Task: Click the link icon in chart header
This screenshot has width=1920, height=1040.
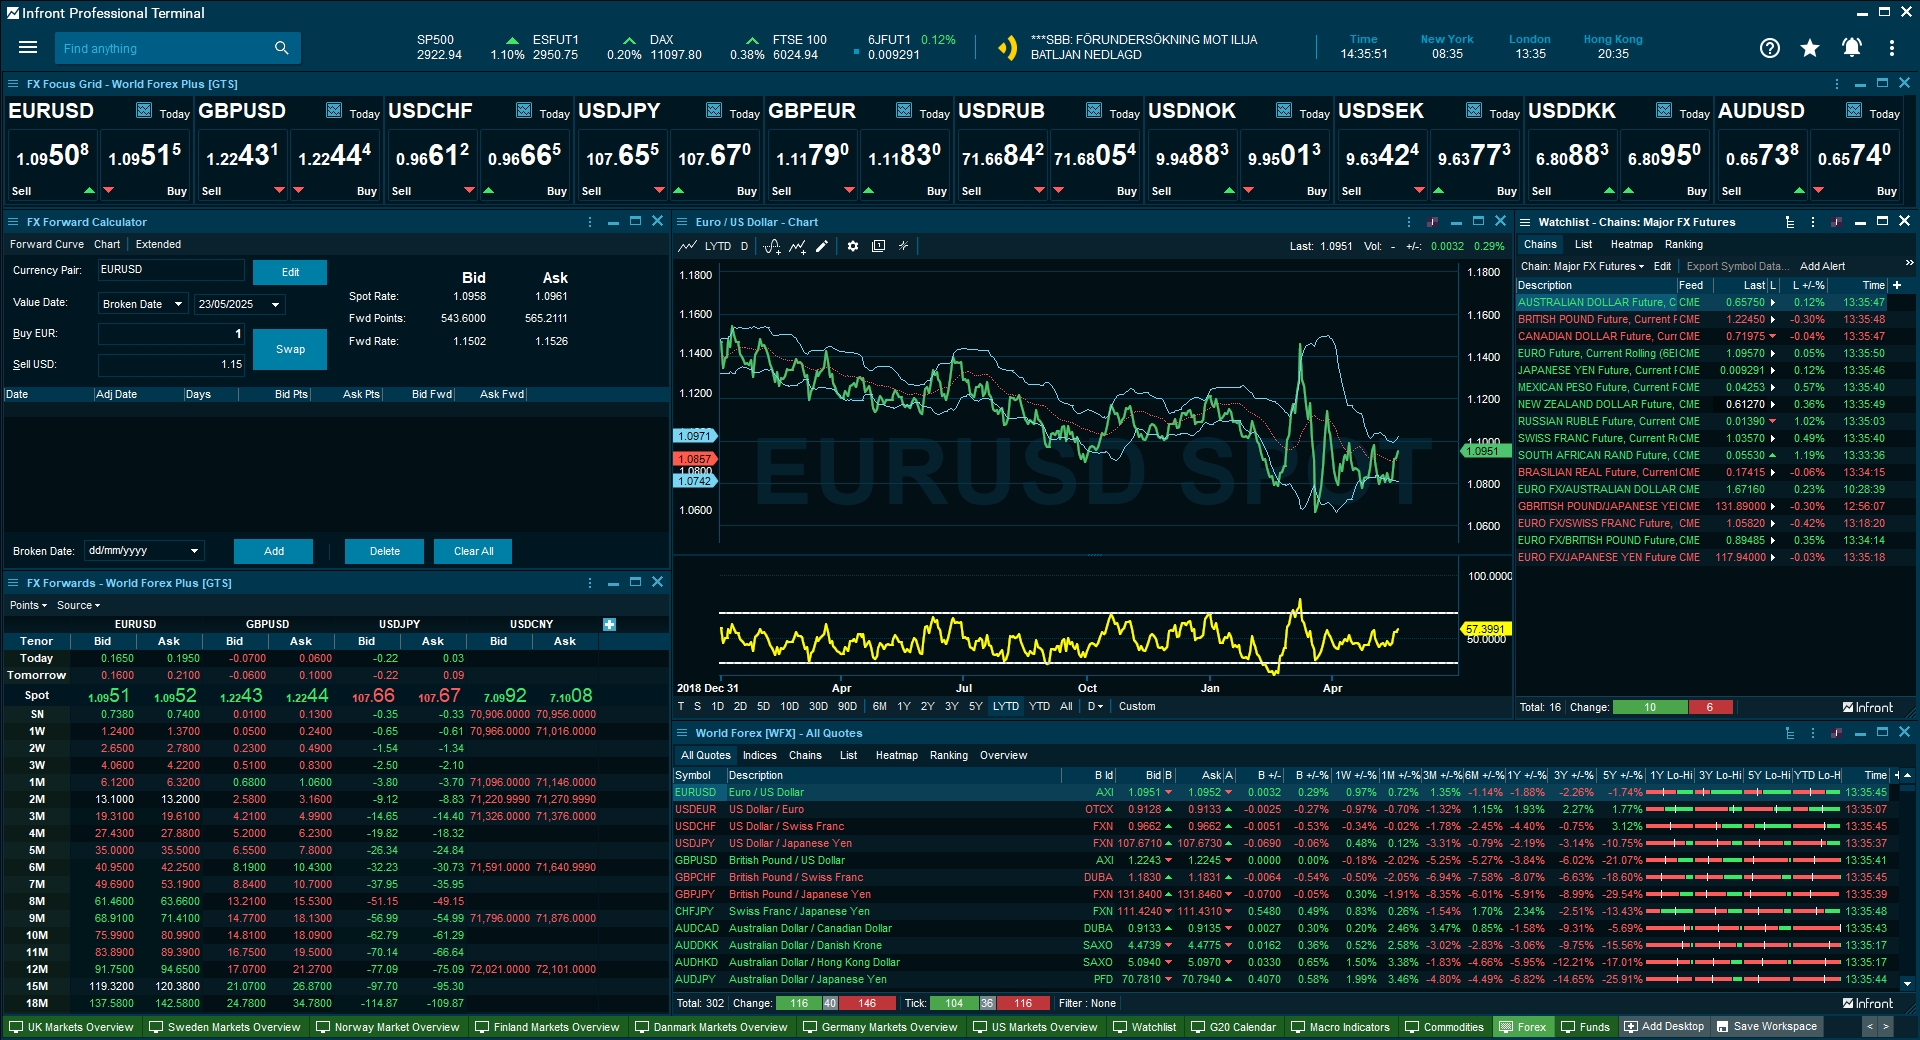Action: [1432, 222]
